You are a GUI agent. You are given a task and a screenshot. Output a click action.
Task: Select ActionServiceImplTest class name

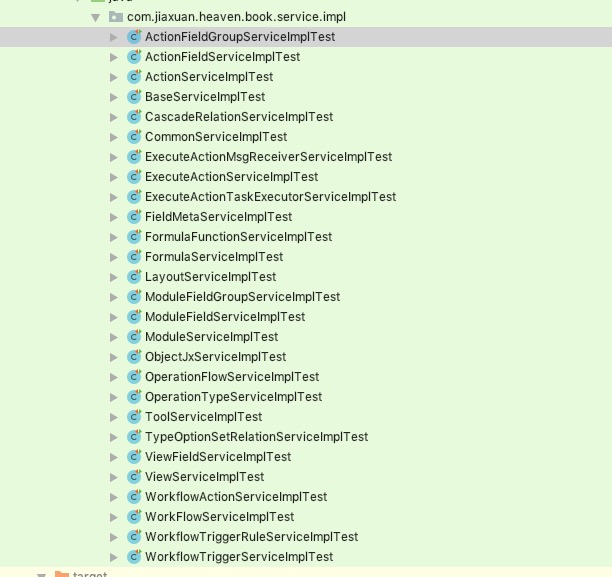(209, 77)
